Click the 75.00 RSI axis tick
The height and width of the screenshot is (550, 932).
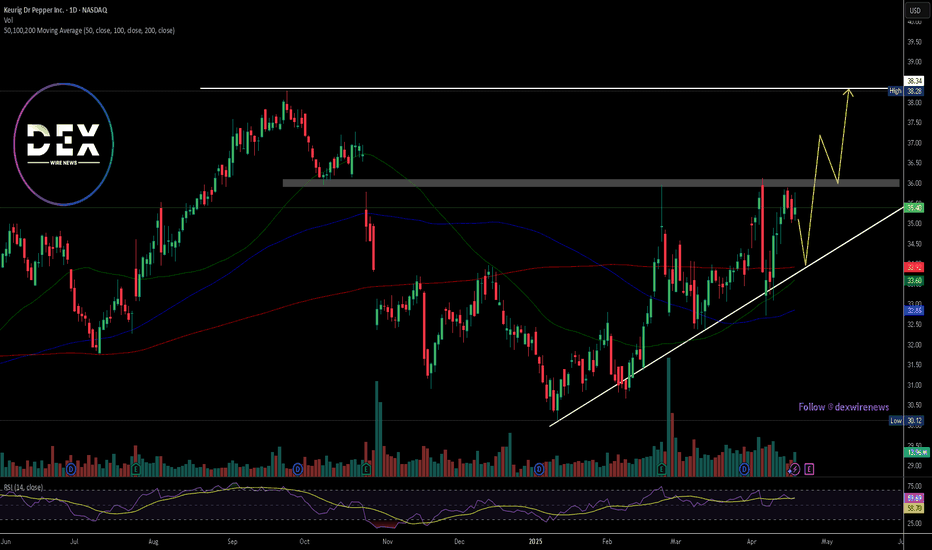click(914, 486)
